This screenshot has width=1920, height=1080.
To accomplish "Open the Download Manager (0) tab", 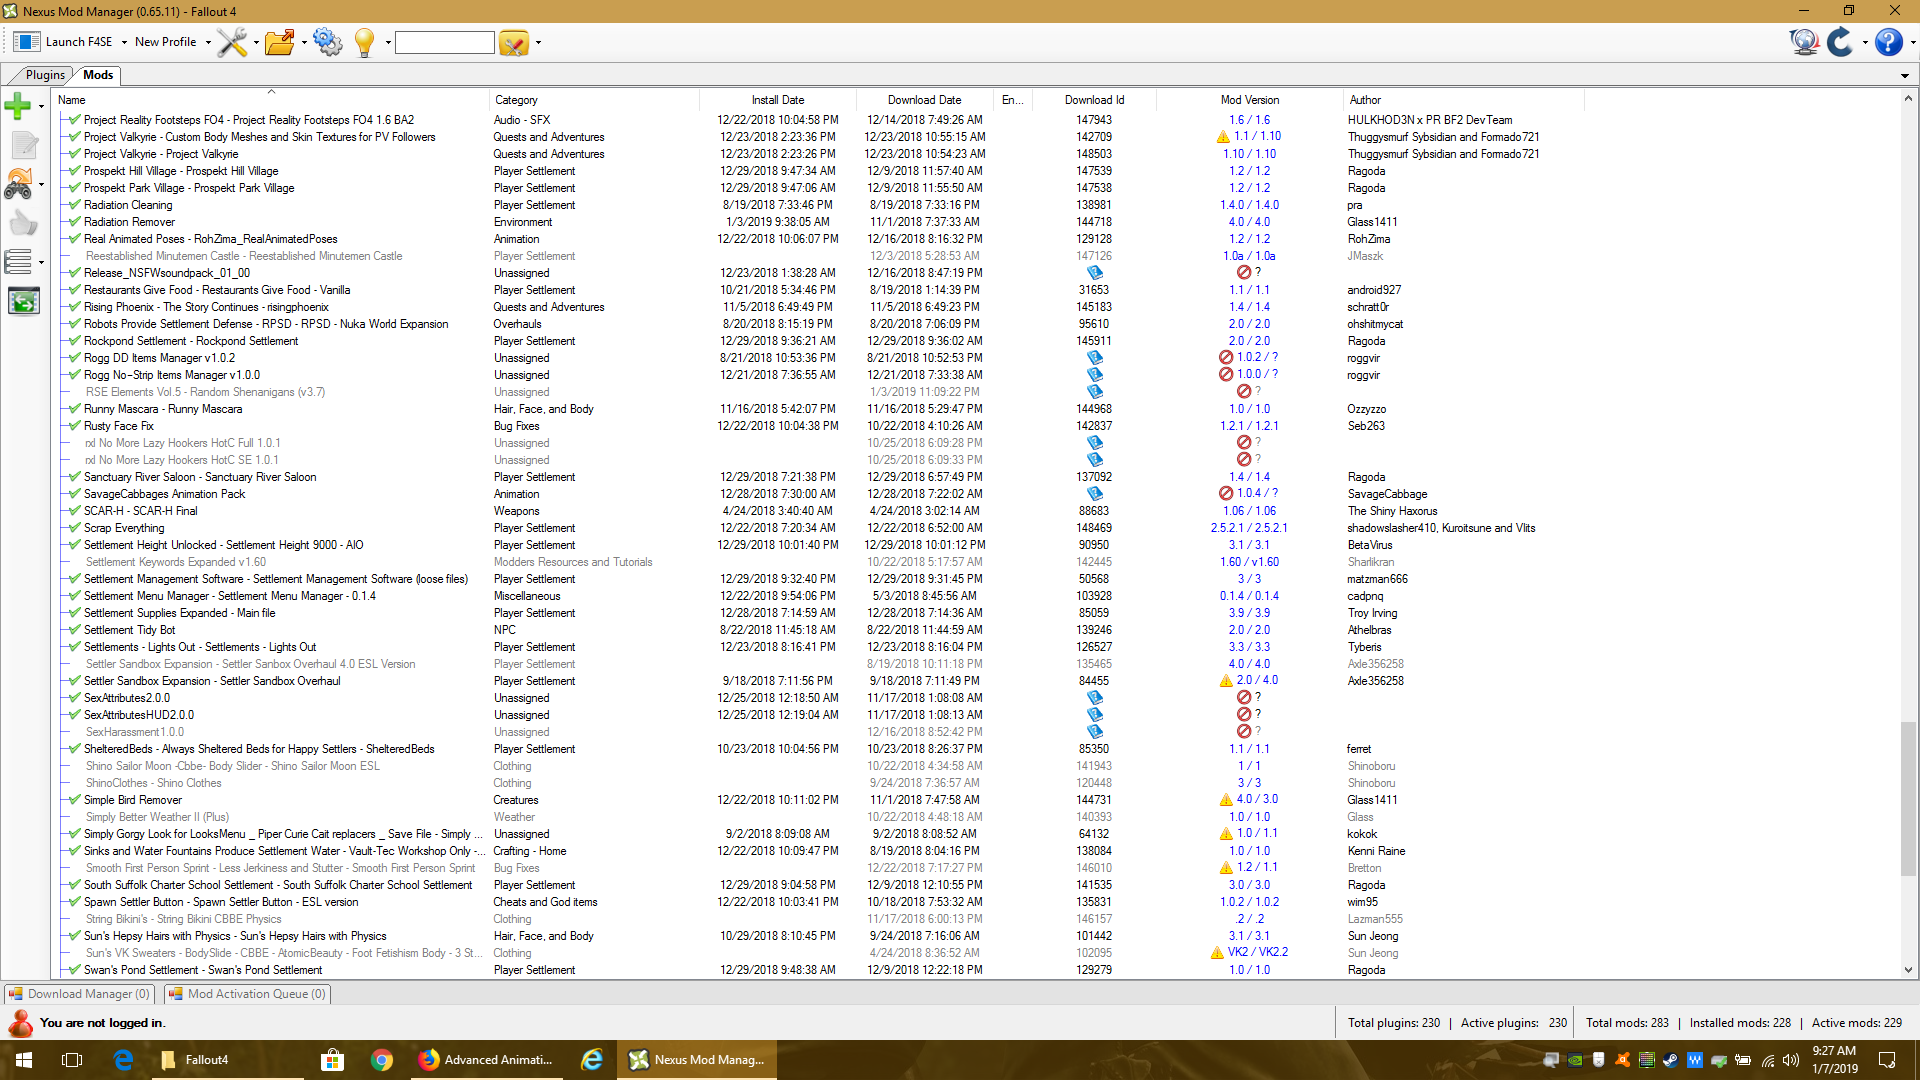I will (80, 994).
